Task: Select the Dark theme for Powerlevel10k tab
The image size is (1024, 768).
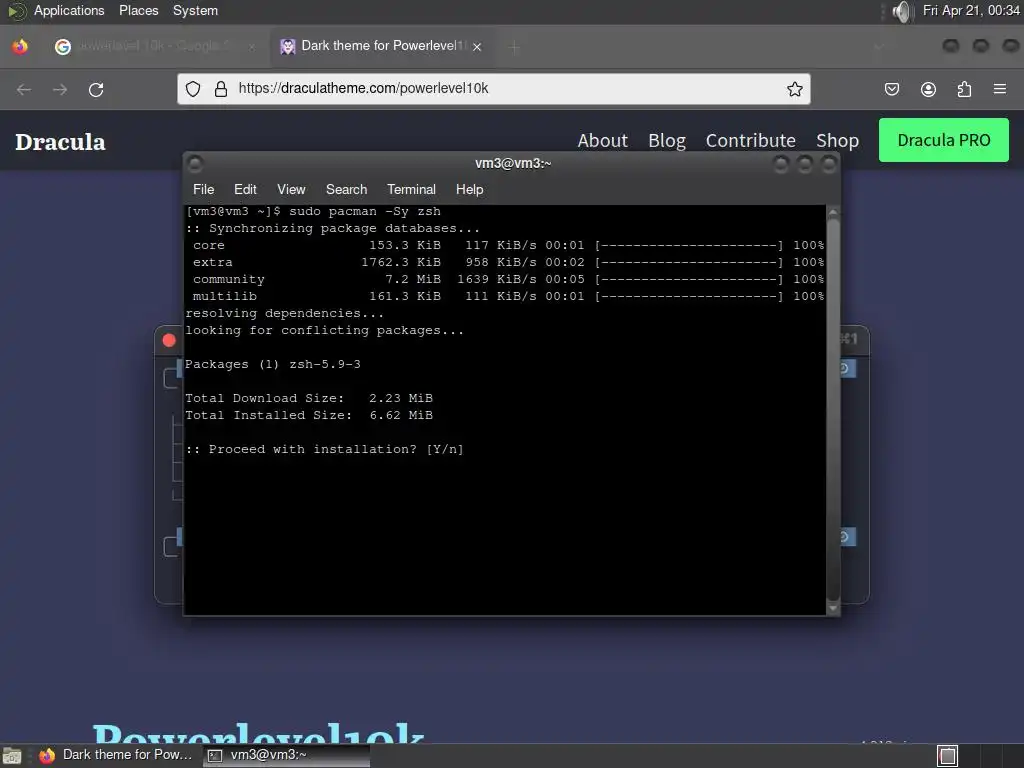Action: 382,46
